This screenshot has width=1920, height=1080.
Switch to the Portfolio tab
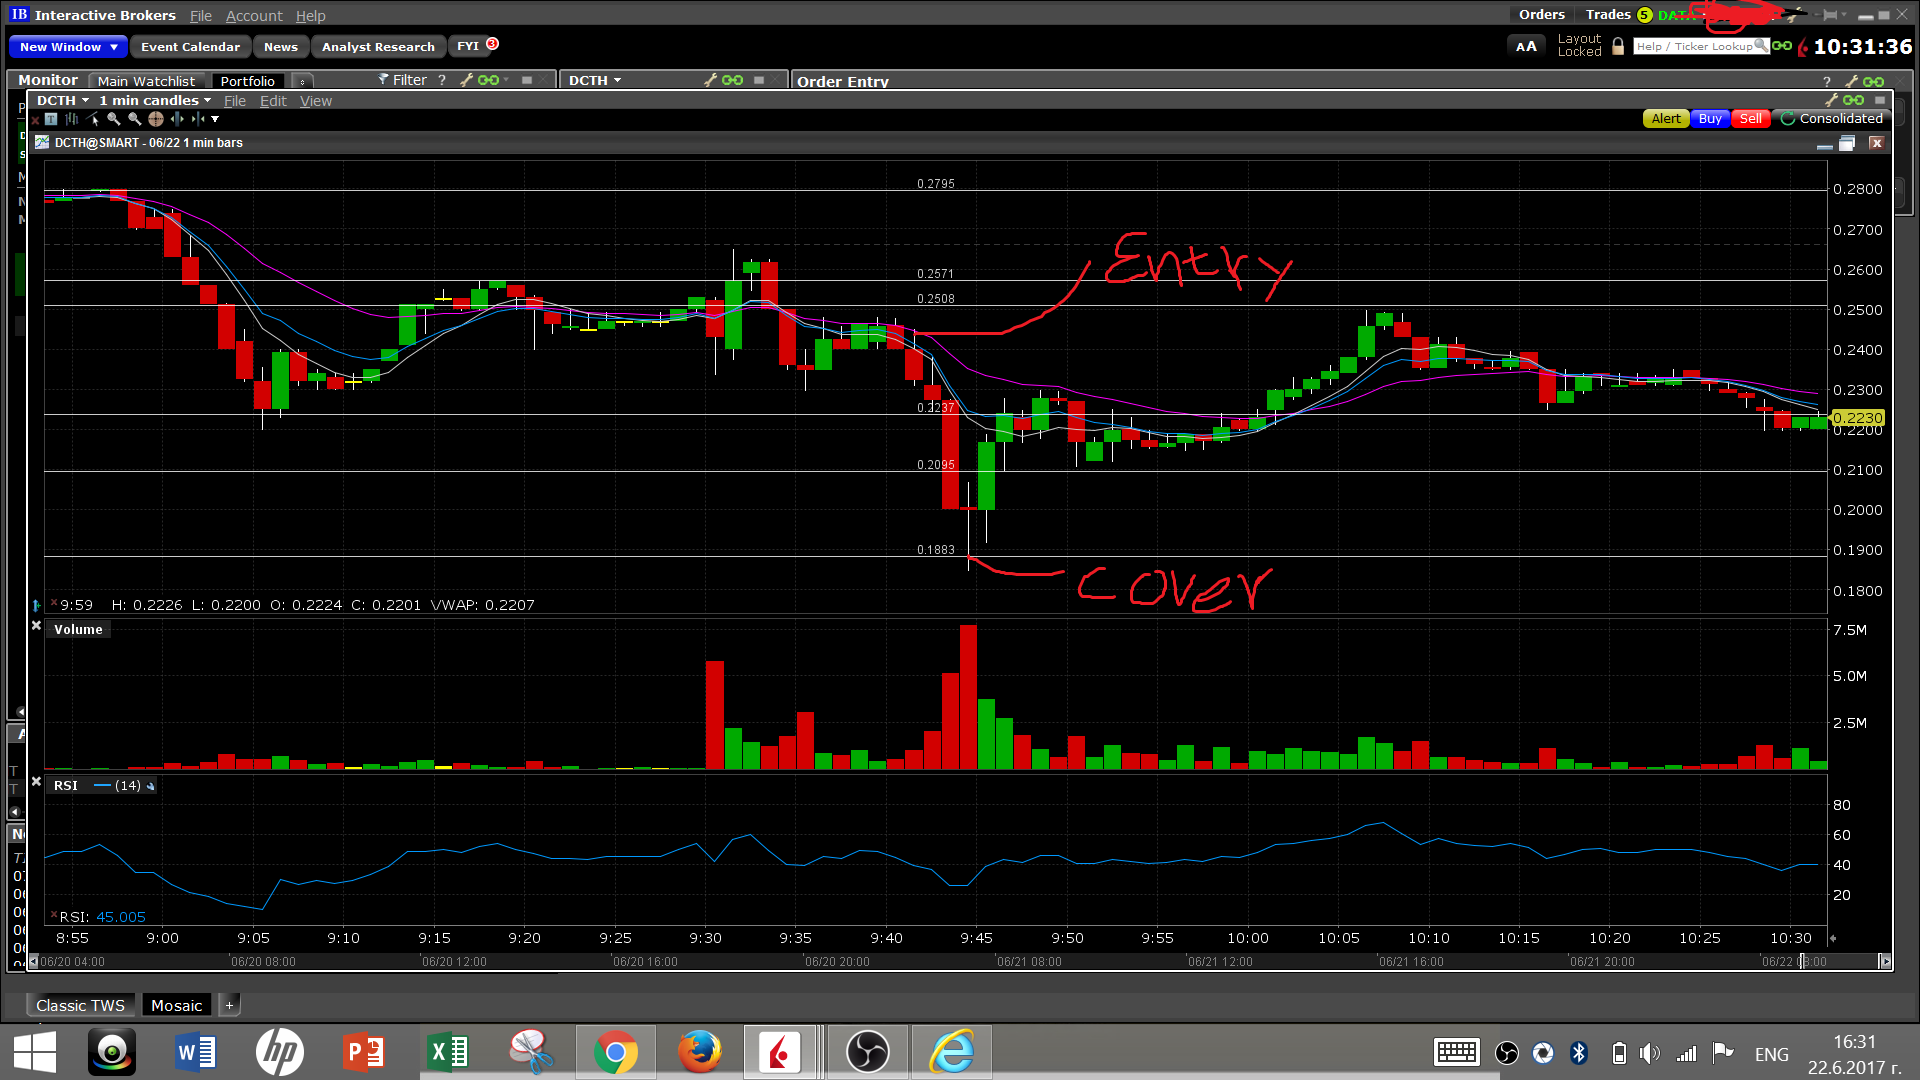(x=247, y=81)
